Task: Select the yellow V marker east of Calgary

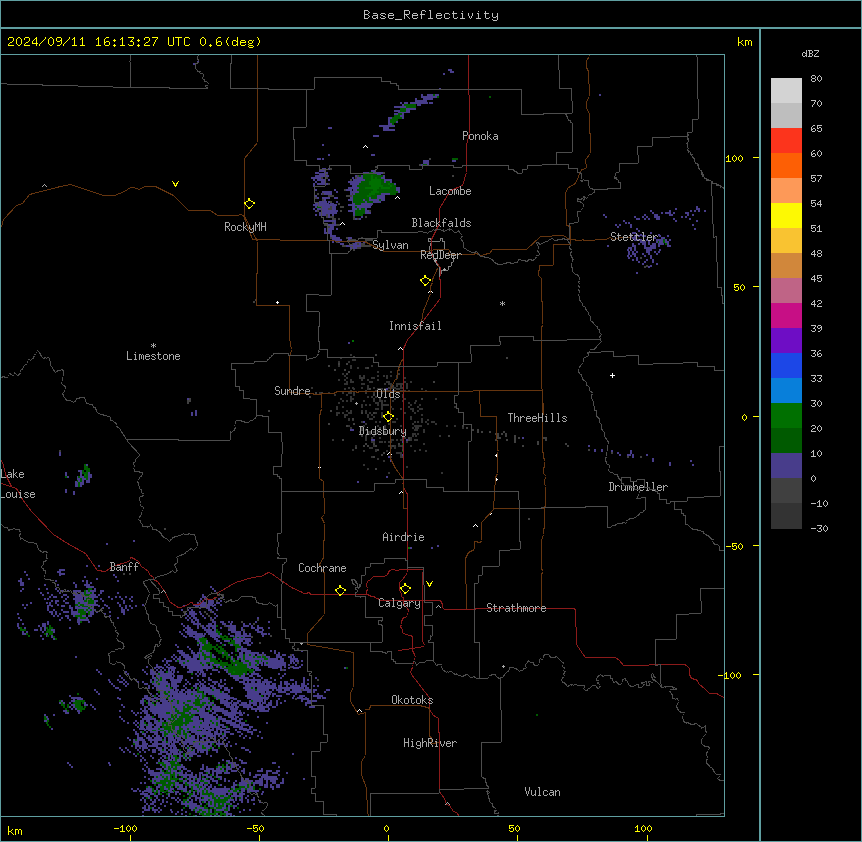Action: [x=429, y=584]
